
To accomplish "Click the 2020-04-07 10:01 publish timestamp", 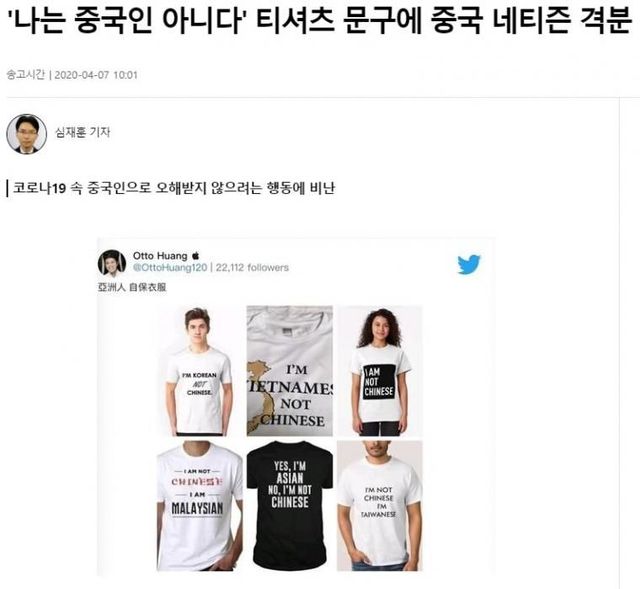I will (96, 75).
